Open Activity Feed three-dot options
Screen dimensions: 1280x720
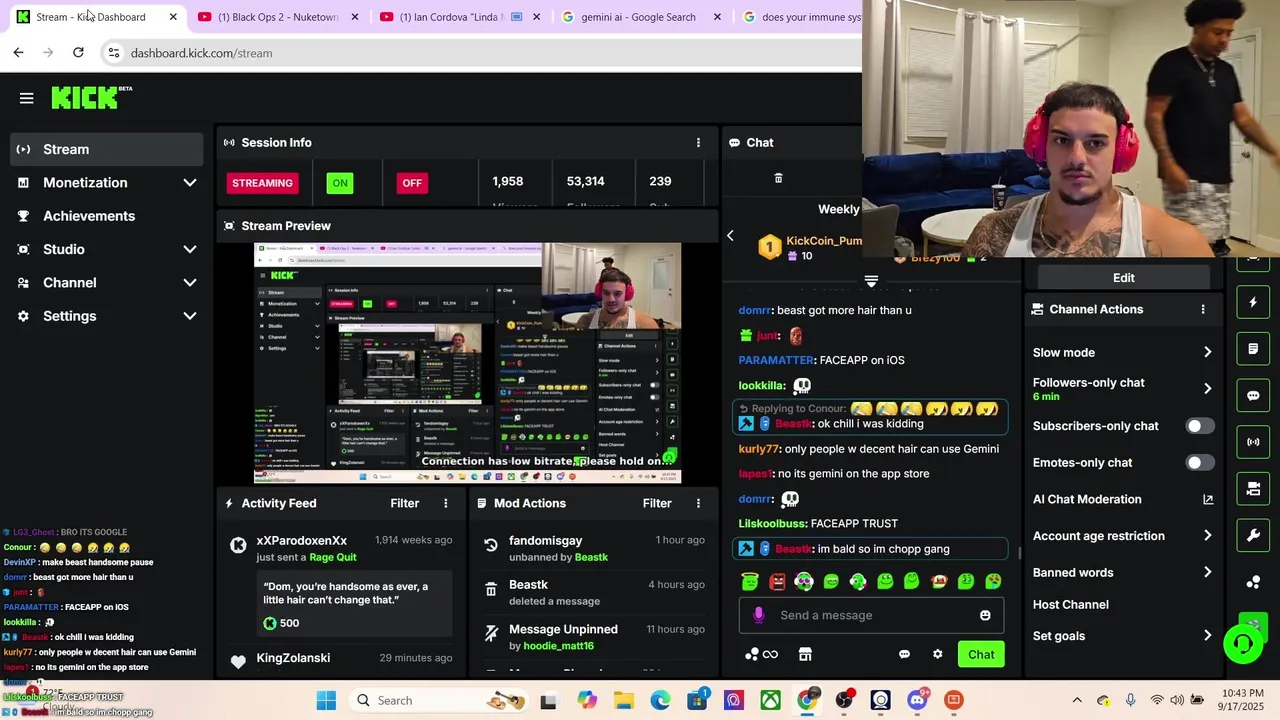446,503
